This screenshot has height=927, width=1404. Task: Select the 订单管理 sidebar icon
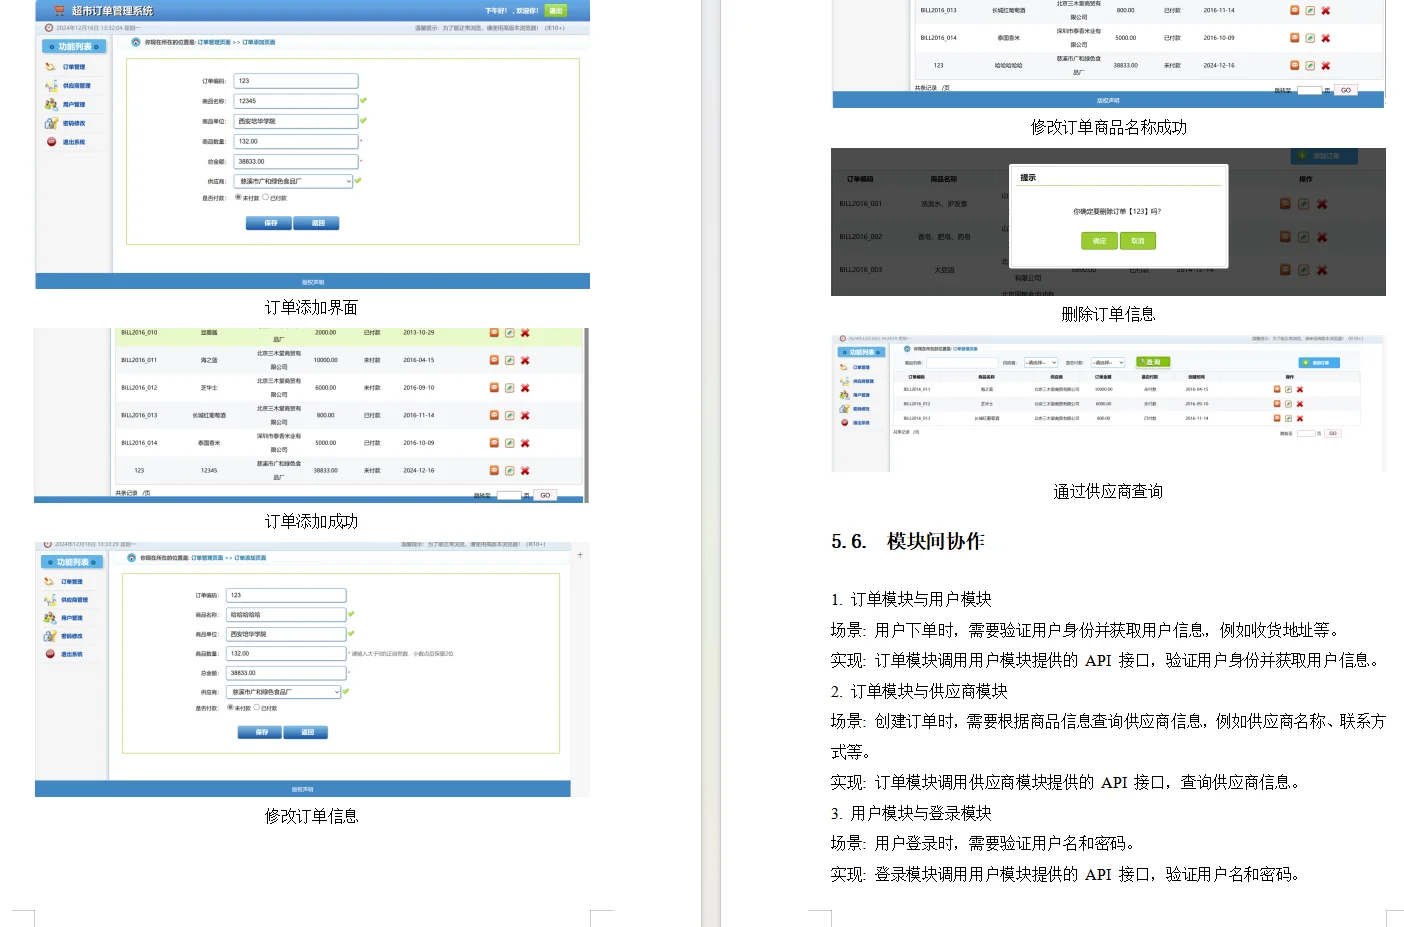[x=50, y=66]
